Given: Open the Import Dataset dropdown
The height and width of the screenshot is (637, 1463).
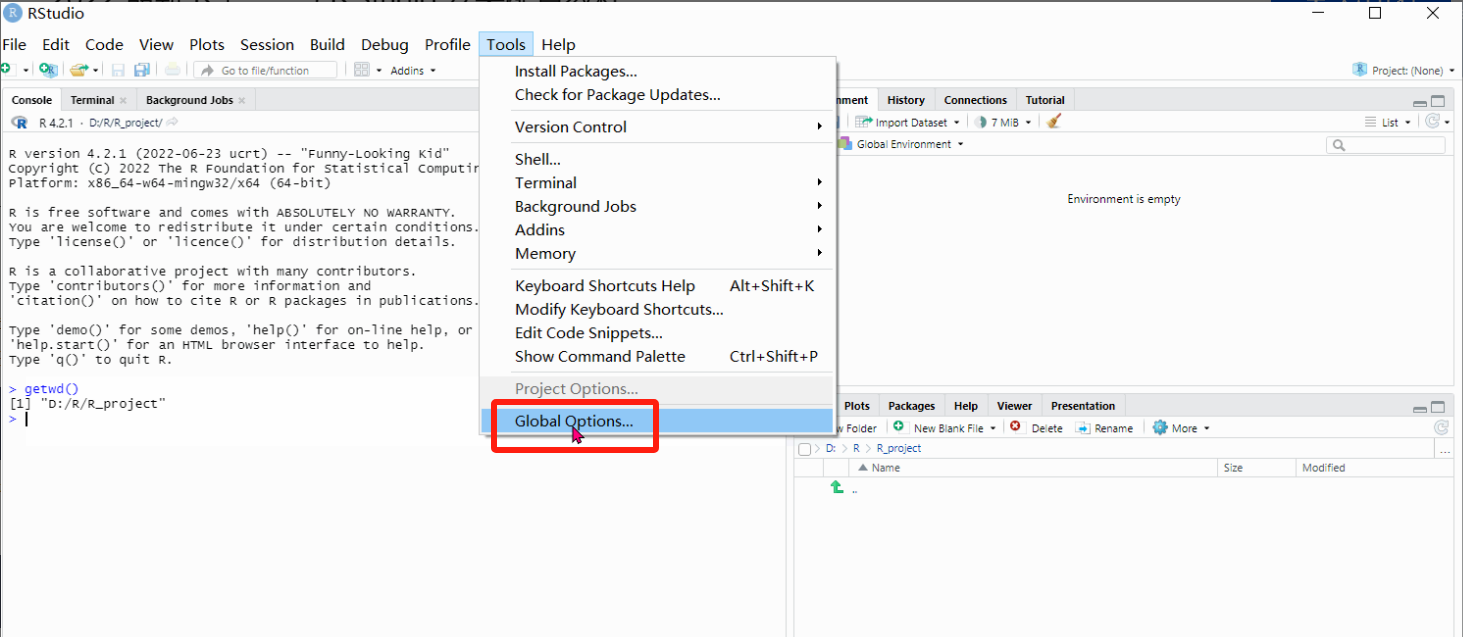Looking at the screenshot, I should (x=957, y=122).
